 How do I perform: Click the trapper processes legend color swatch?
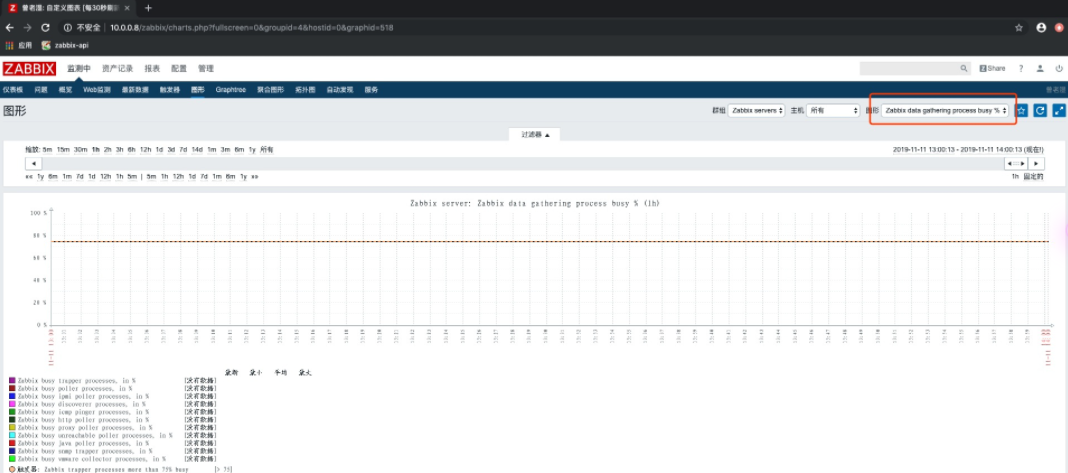pos(12,380)
